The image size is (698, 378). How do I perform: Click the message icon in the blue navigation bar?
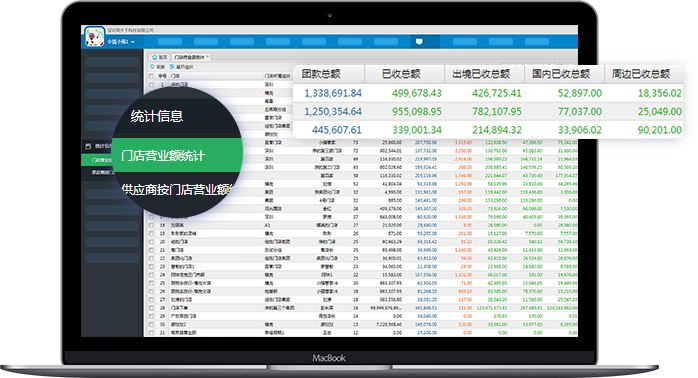point(419,41)
